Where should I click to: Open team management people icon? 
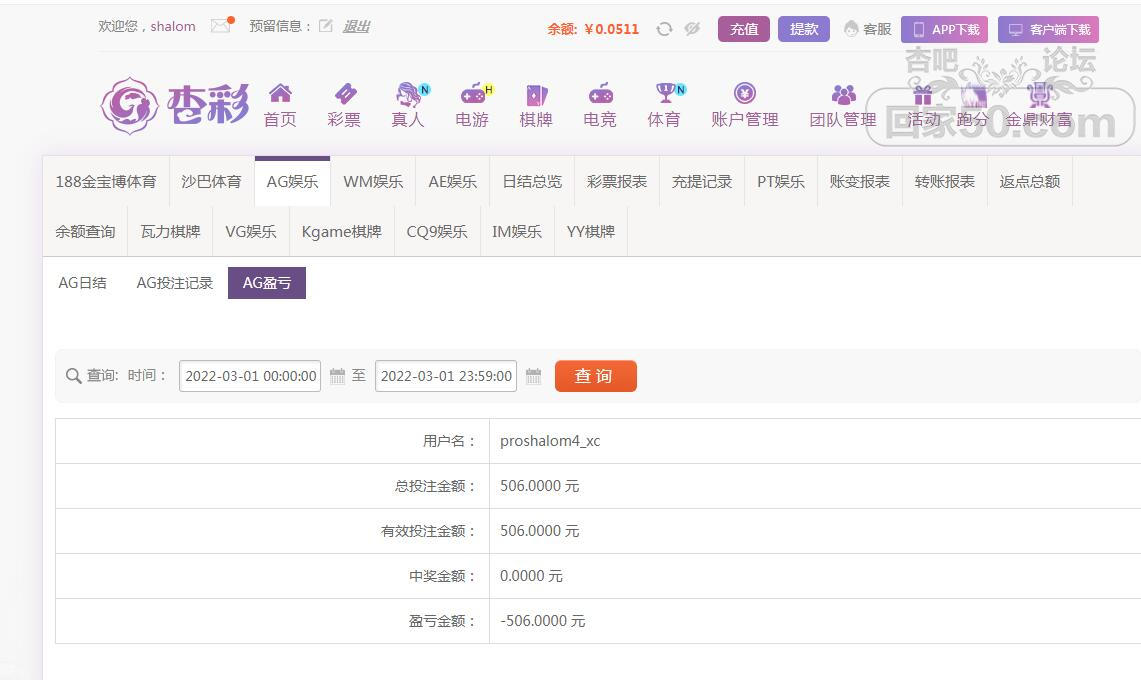click(843, 95)
